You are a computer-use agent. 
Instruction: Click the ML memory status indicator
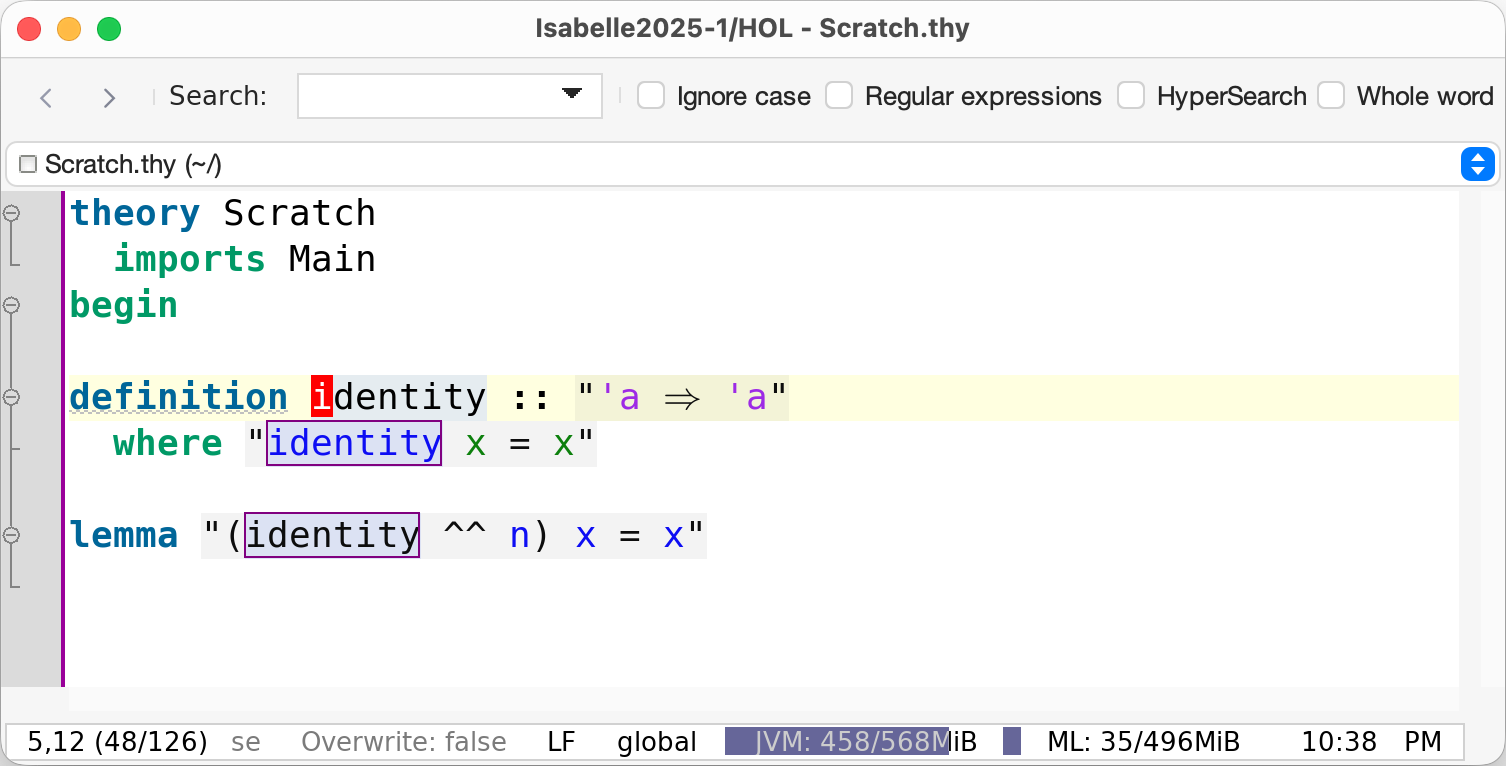click(1142, 742)
